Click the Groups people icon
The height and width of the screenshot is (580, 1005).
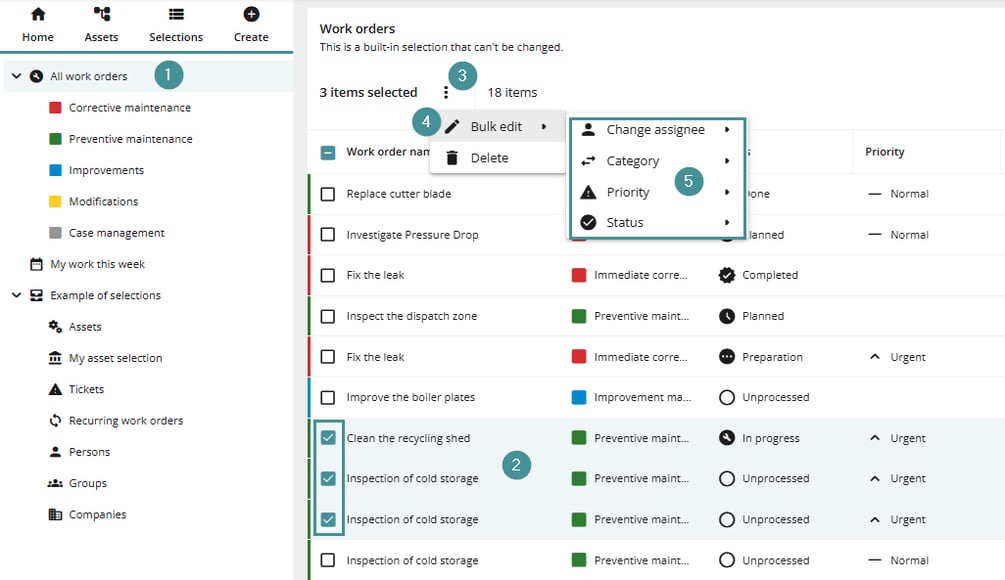(56, 483)
